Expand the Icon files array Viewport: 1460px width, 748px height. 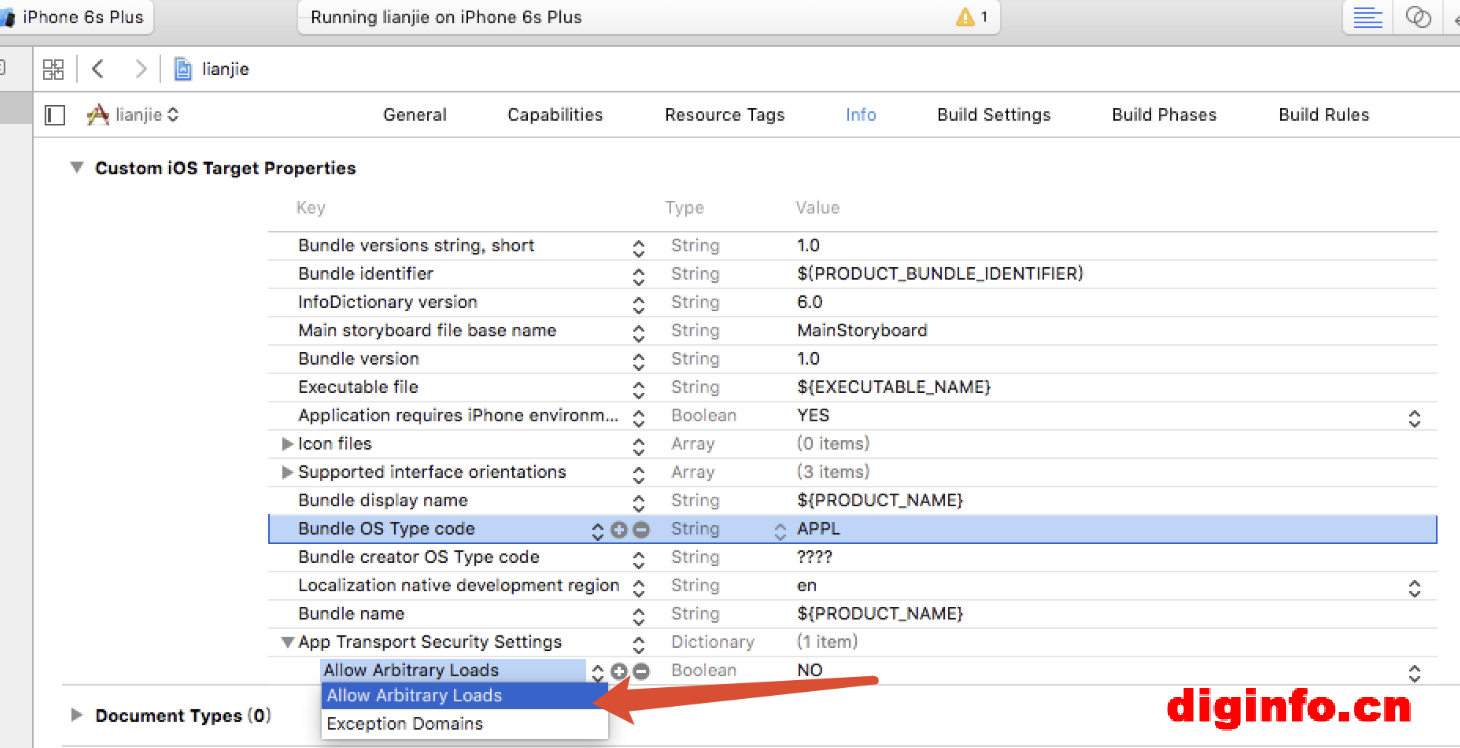pyautogui.click(x=288, y=444)
